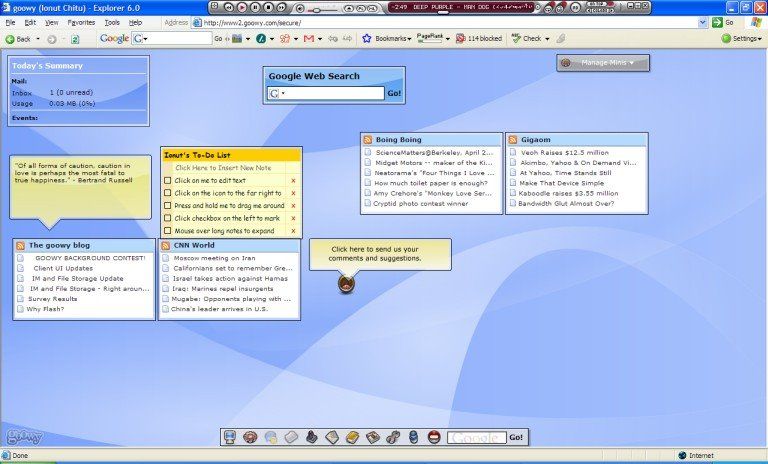Open 'Moscow meeting on Iran' headline
This screenshot has width=768, height=464.
[x=215, y=258]
